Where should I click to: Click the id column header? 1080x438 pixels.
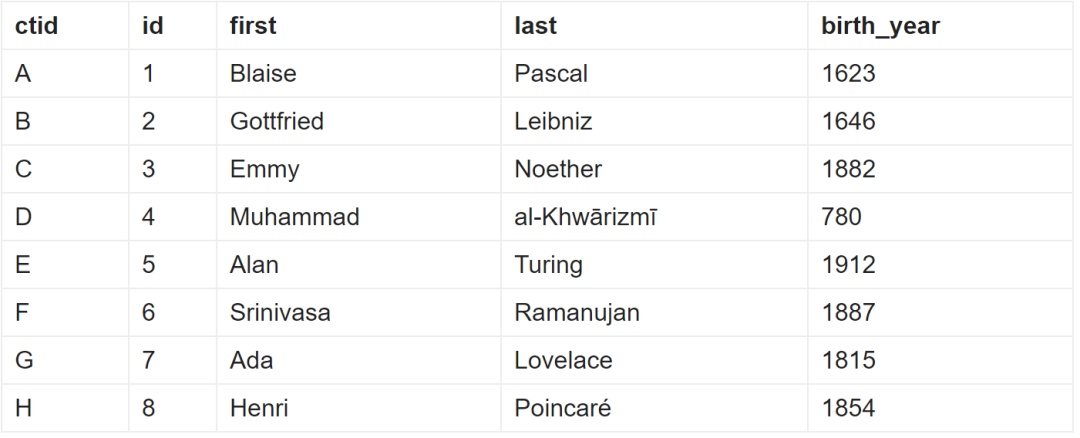click(153, 26)
